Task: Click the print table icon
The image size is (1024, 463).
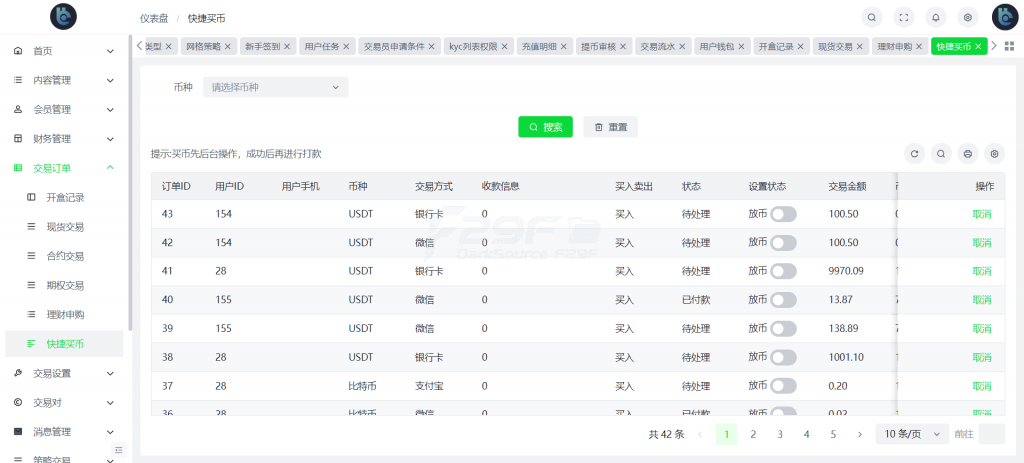Action: click(x=967, y=153)
